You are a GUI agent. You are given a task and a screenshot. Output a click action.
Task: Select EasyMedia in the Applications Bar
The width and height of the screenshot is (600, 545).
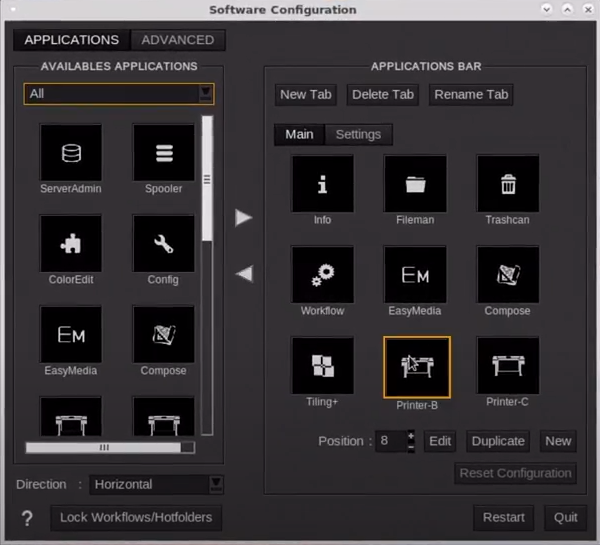[x=415, y=274]
